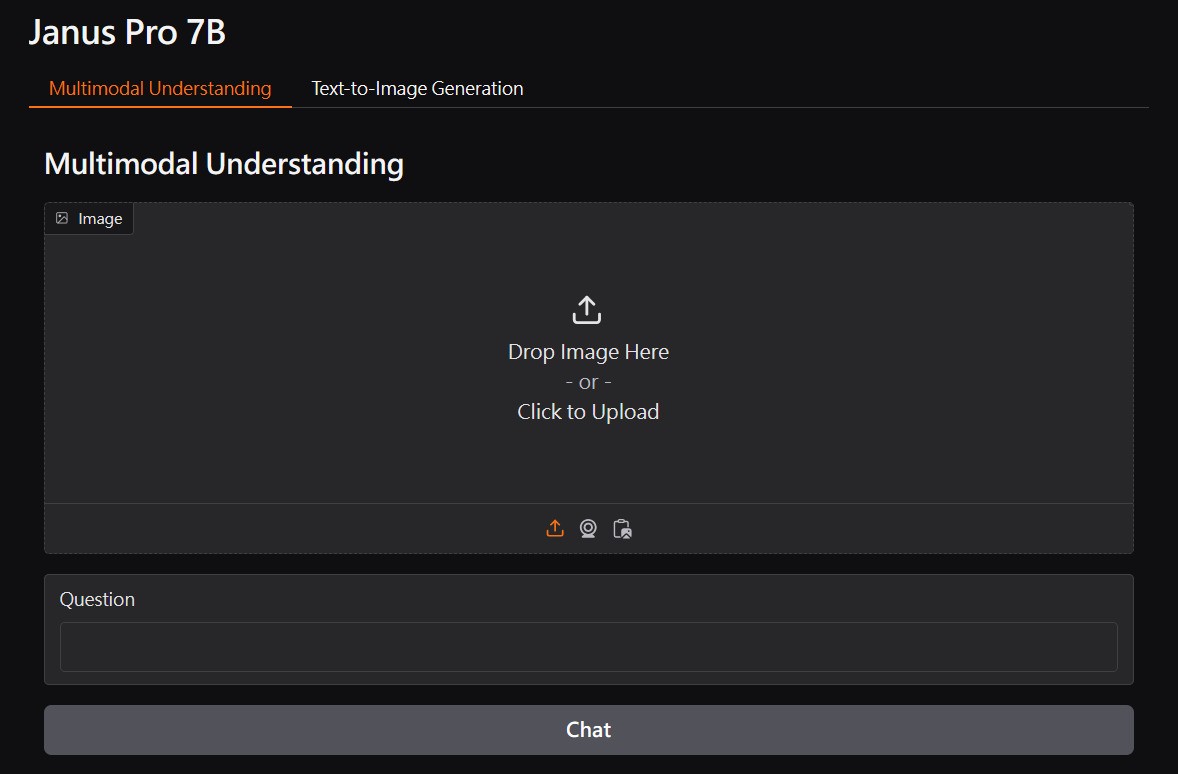Select the upload file source icon
The width and height of the screenshot is (1178, 774).
[x=555, y=529]
